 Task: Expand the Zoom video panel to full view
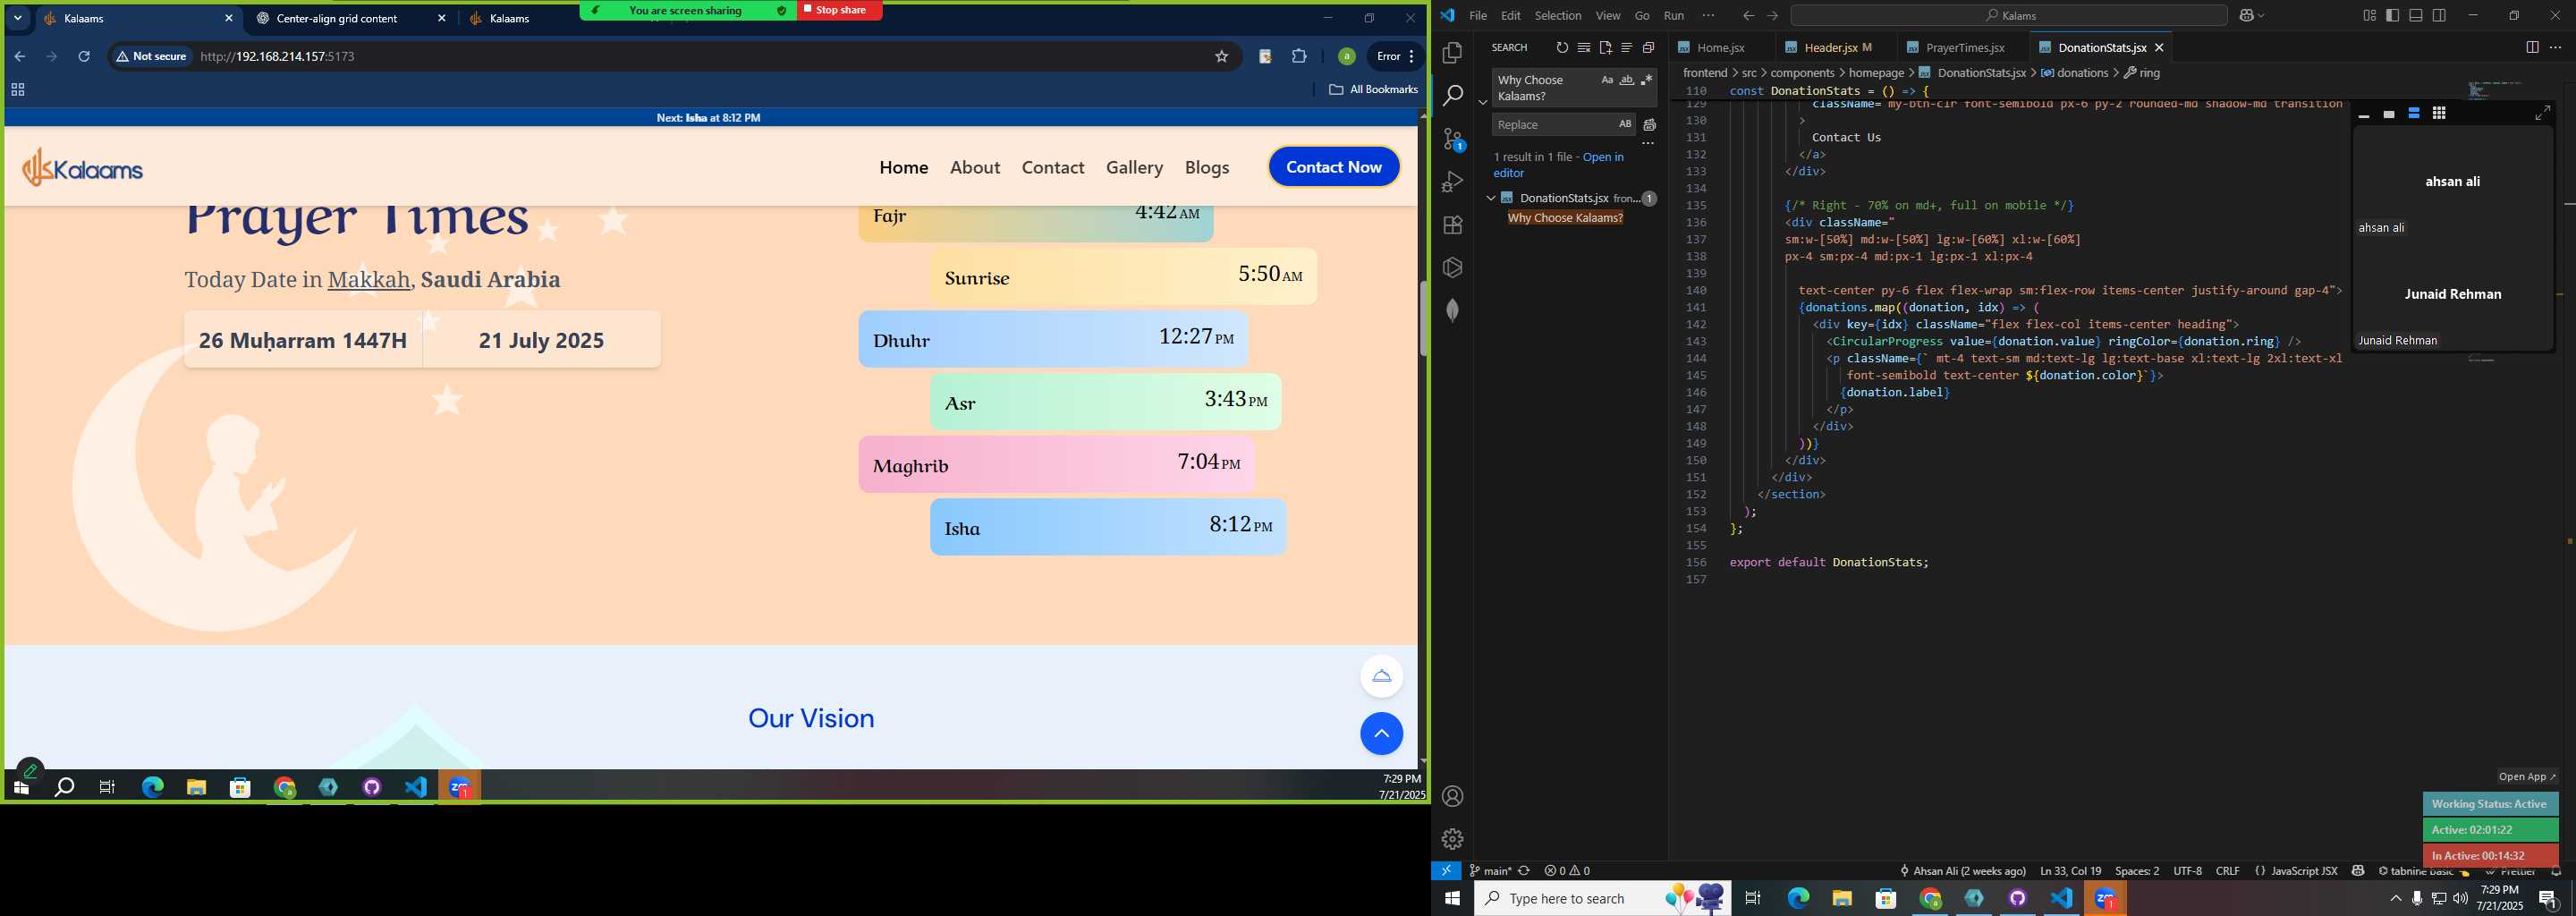point(2543,113)
